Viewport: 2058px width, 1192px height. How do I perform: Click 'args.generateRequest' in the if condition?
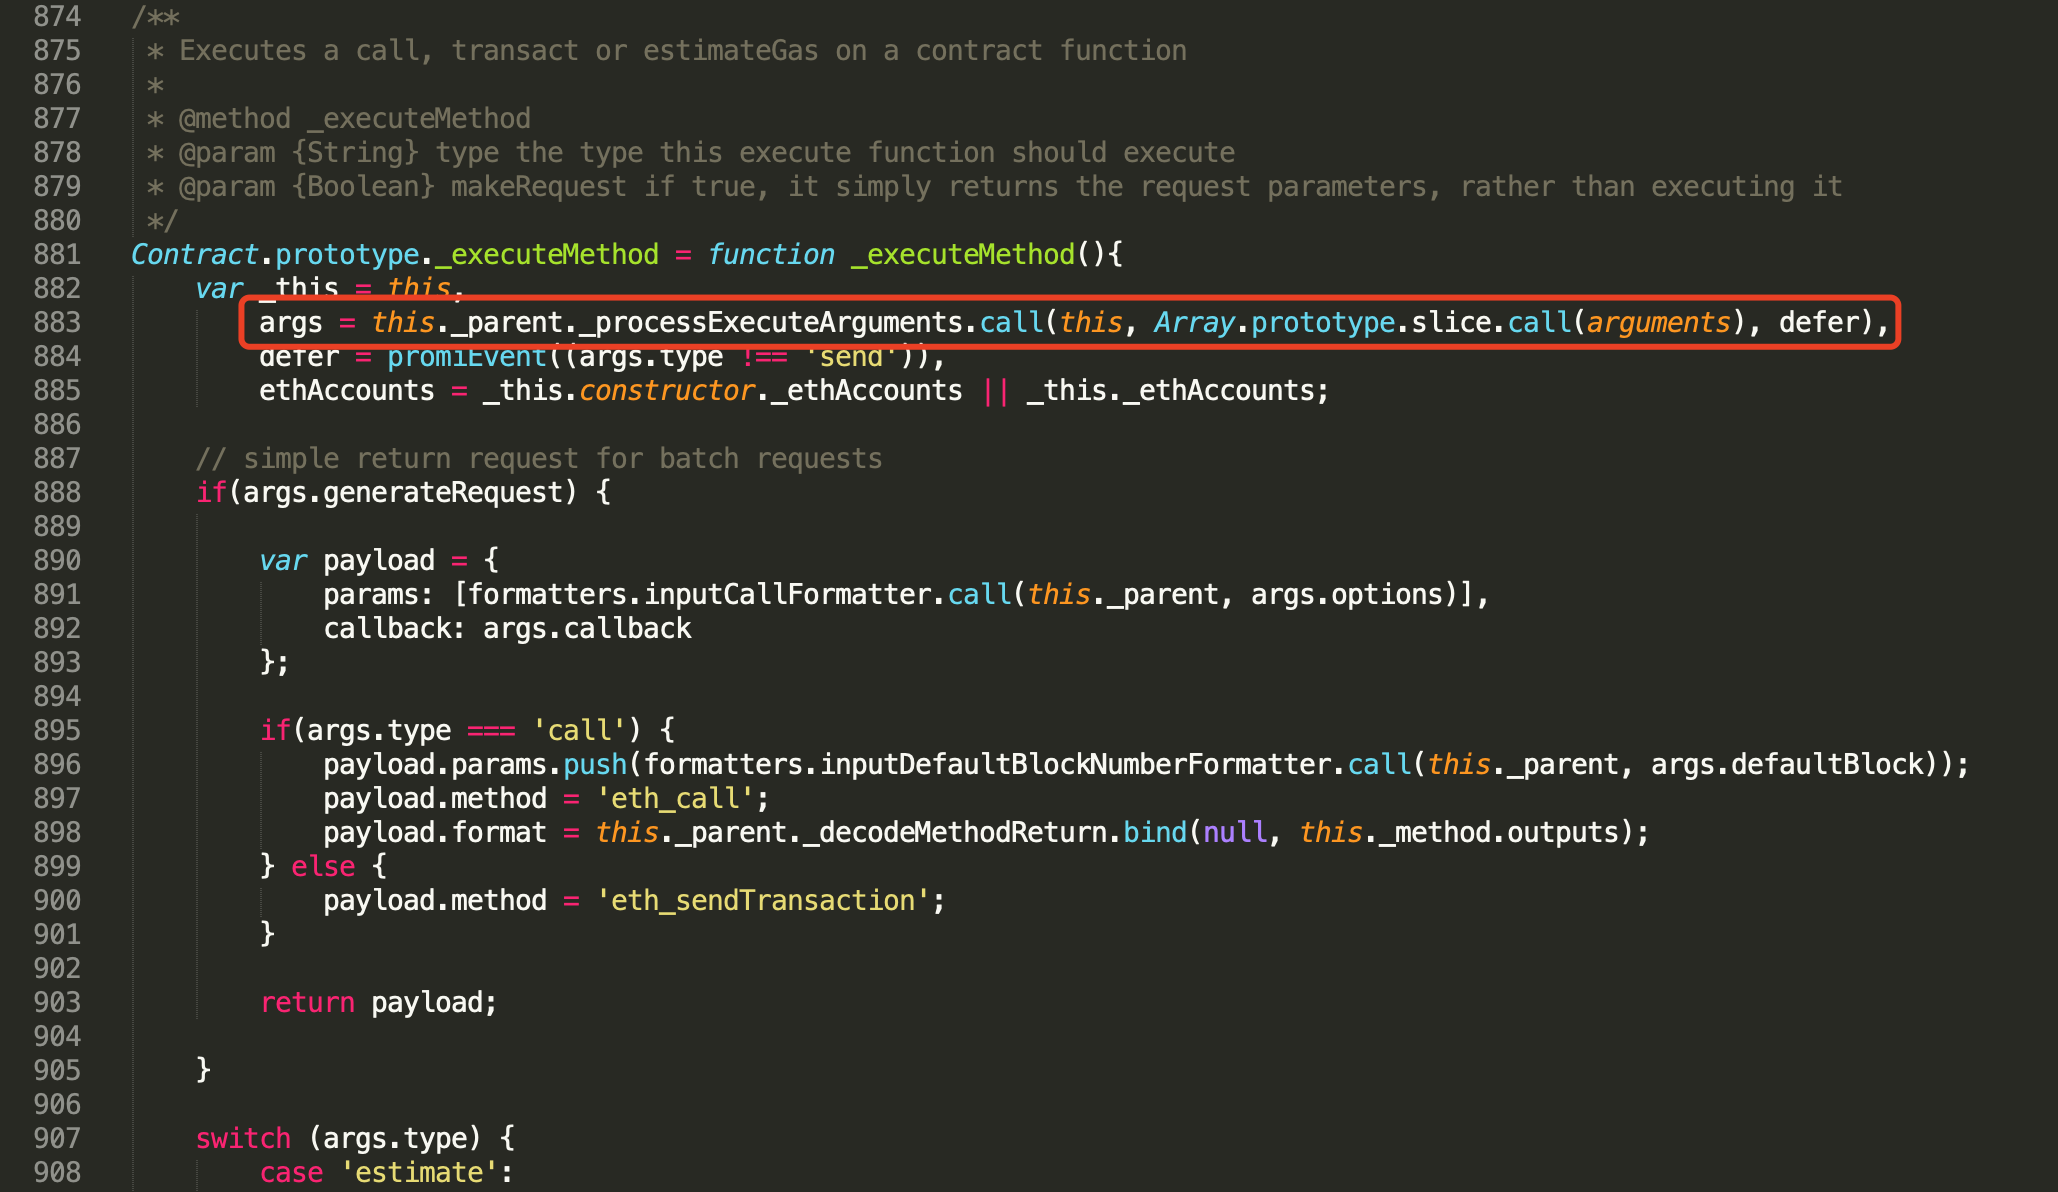click(x=403, y=492)
